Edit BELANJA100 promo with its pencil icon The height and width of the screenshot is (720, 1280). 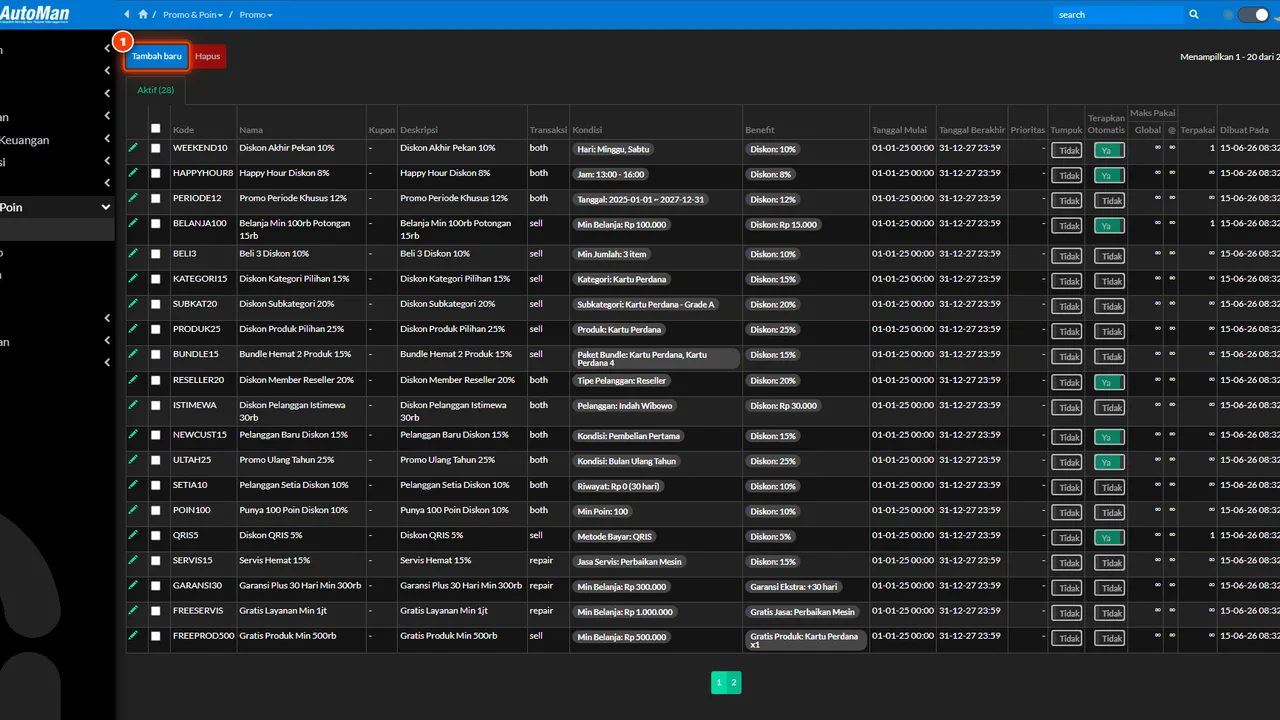pos(133,222)
